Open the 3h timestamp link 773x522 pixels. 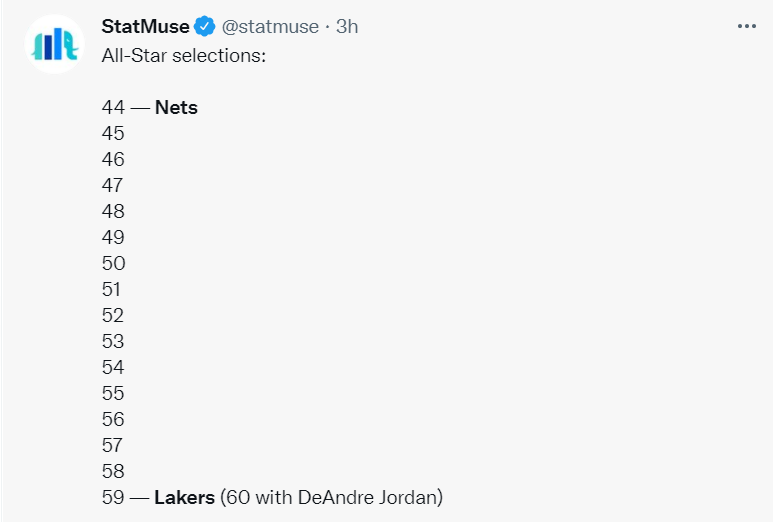pos(347,26)
